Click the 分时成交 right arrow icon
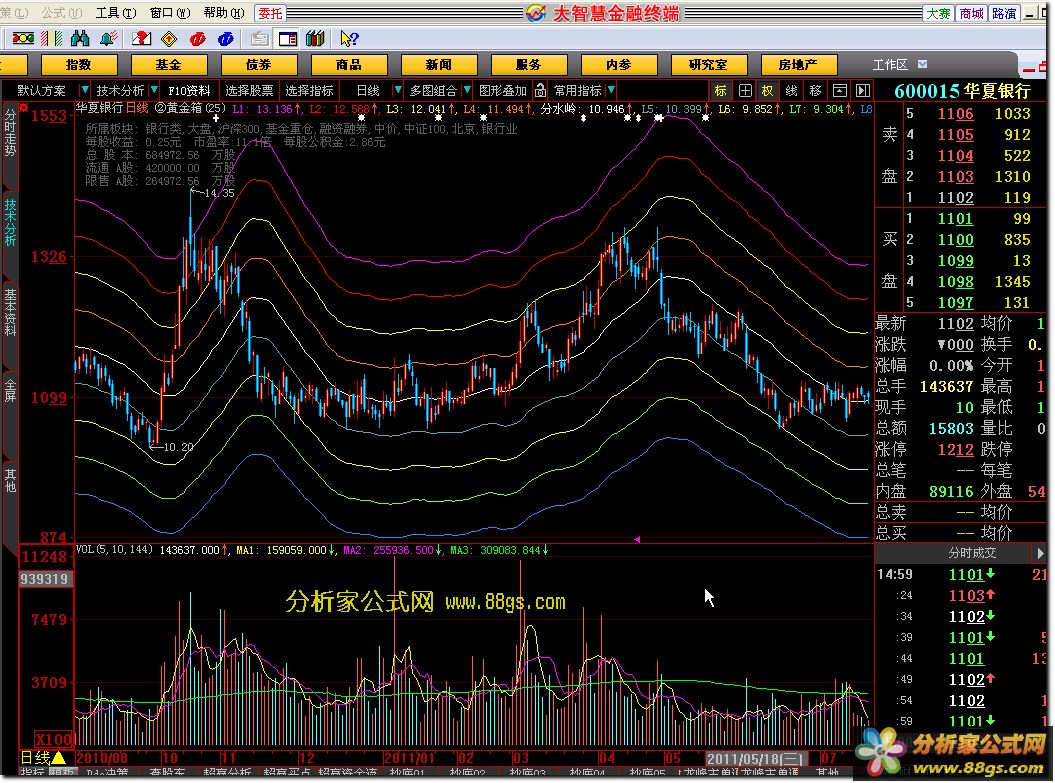Screen dimensions: 1055x783 1040,553
